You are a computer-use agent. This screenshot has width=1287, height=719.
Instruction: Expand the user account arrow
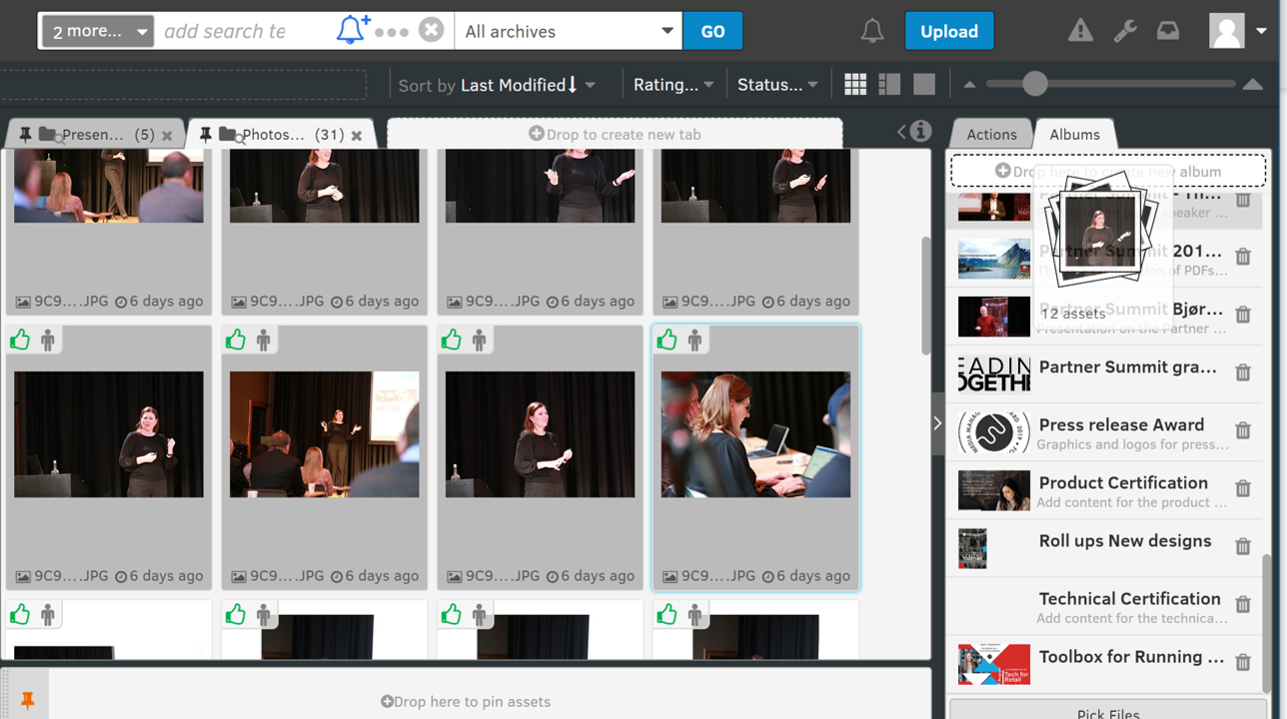pos(1261,31)
